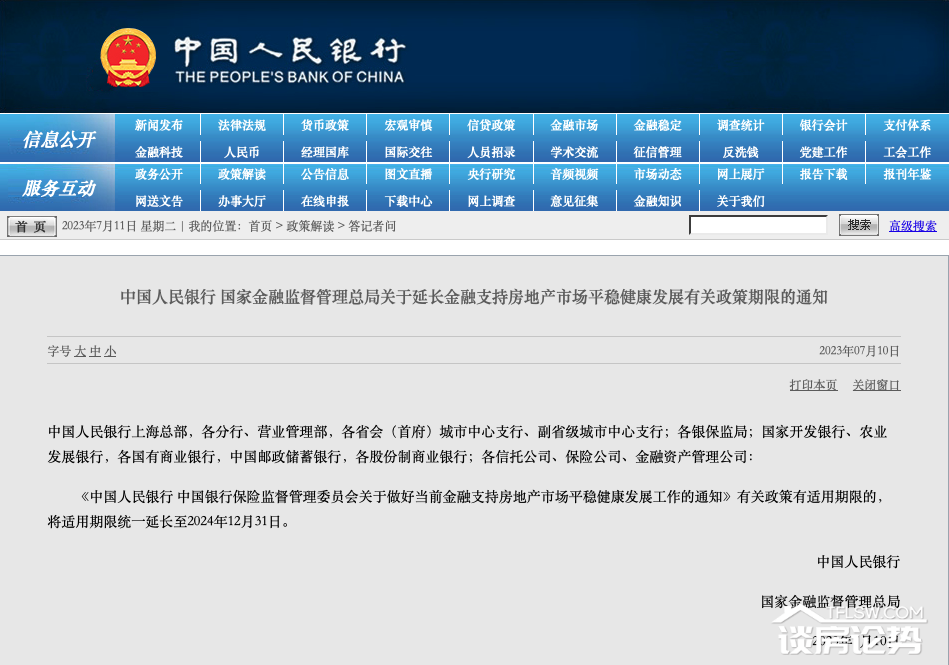The width and height of the screenshot is (949, 665).
Task: Select 在线申报 in the navigation
Action: (325, 201)
